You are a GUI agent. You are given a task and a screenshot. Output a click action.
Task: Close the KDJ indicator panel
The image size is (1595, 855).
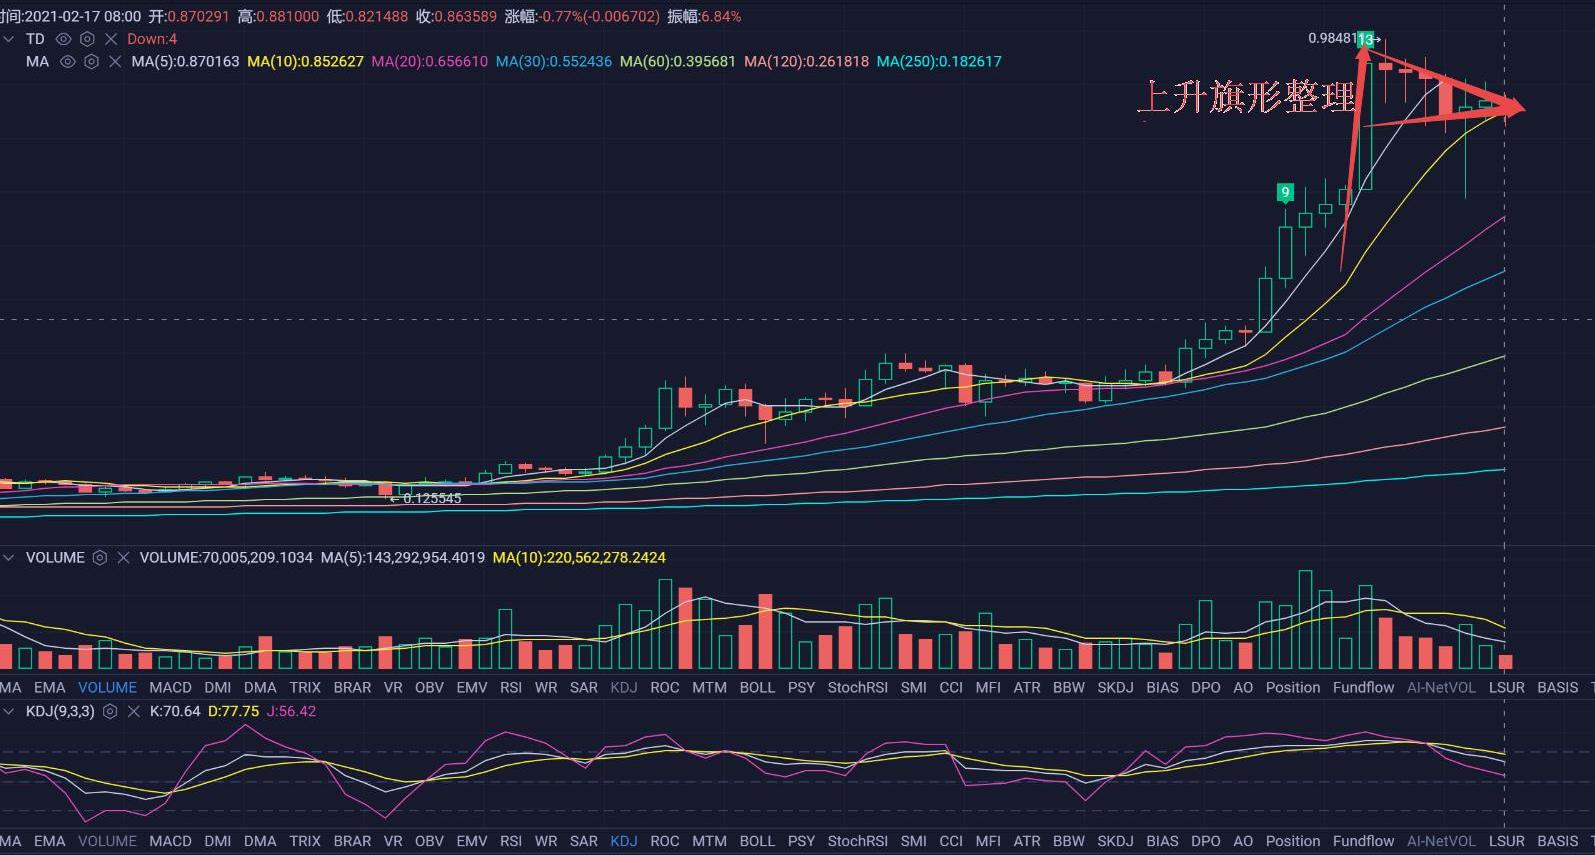click(133, 712)
